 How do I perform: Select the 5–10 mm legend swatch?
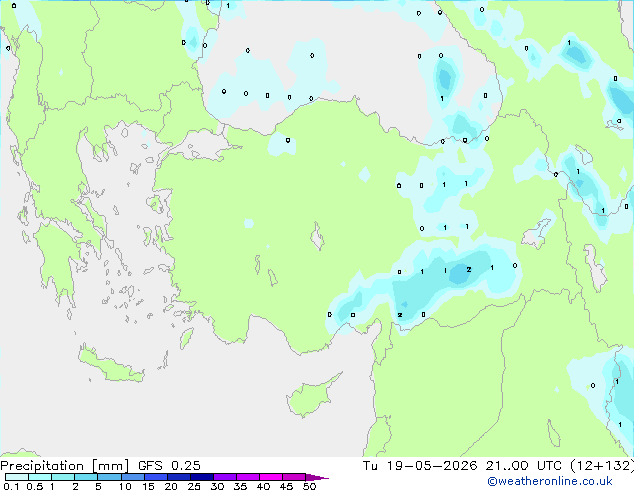109,477
